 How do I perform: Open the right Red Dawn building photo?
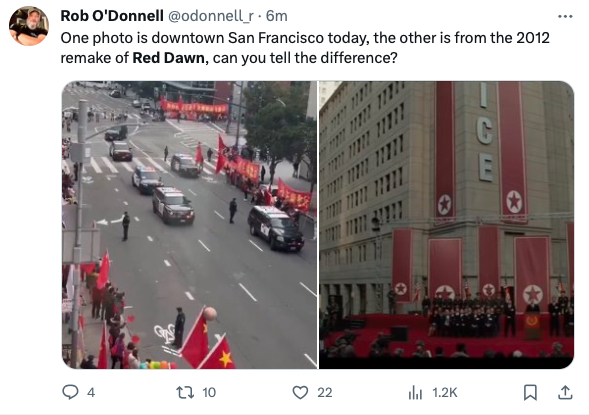click(x=446, y=225)
